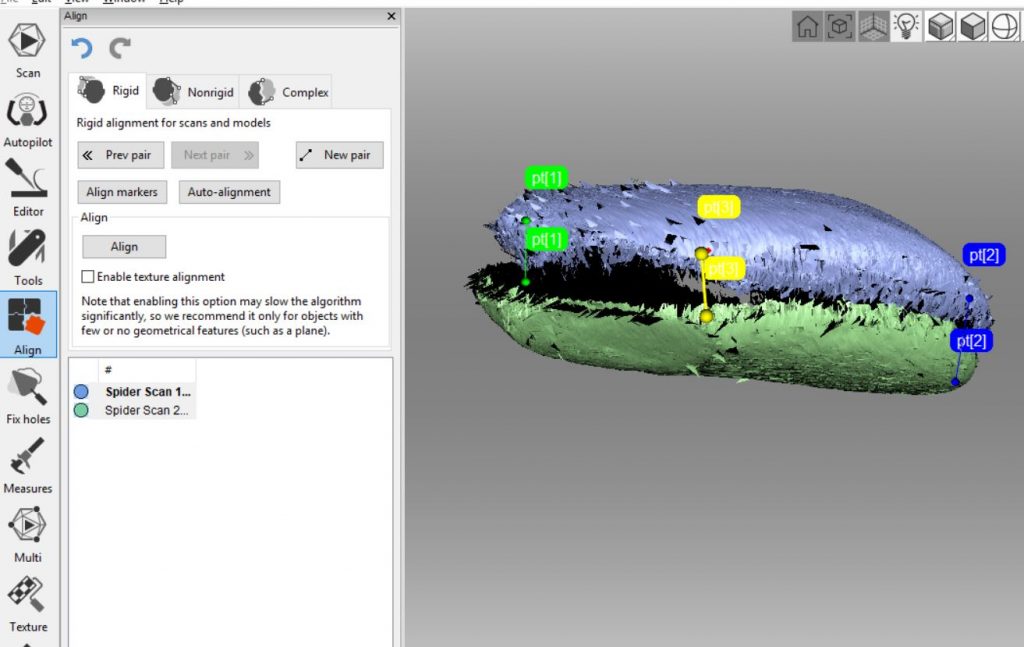Click the second cube view icon
The height and width of the screenshot is (647, 1024).
(x=973, y=27)
